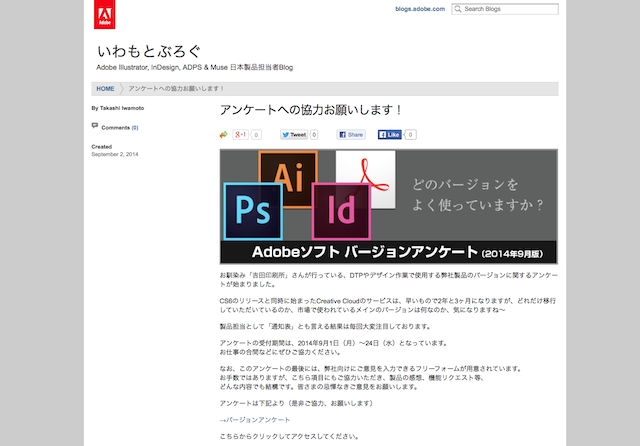Image resolution: width=640 pixels, height=446 pixels.
Task: Click the date September 2, 2014
Action: click(115, 154)
